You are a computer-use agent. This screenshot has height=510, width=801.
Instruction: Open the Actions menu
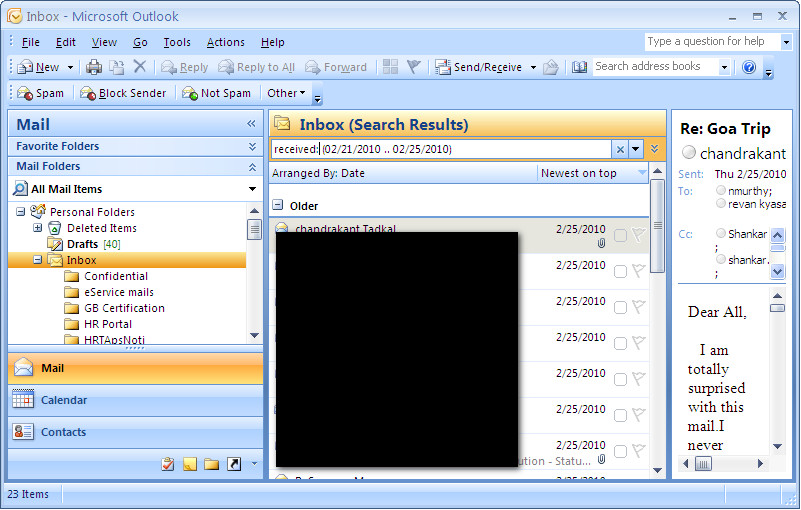tap(225, 42)
